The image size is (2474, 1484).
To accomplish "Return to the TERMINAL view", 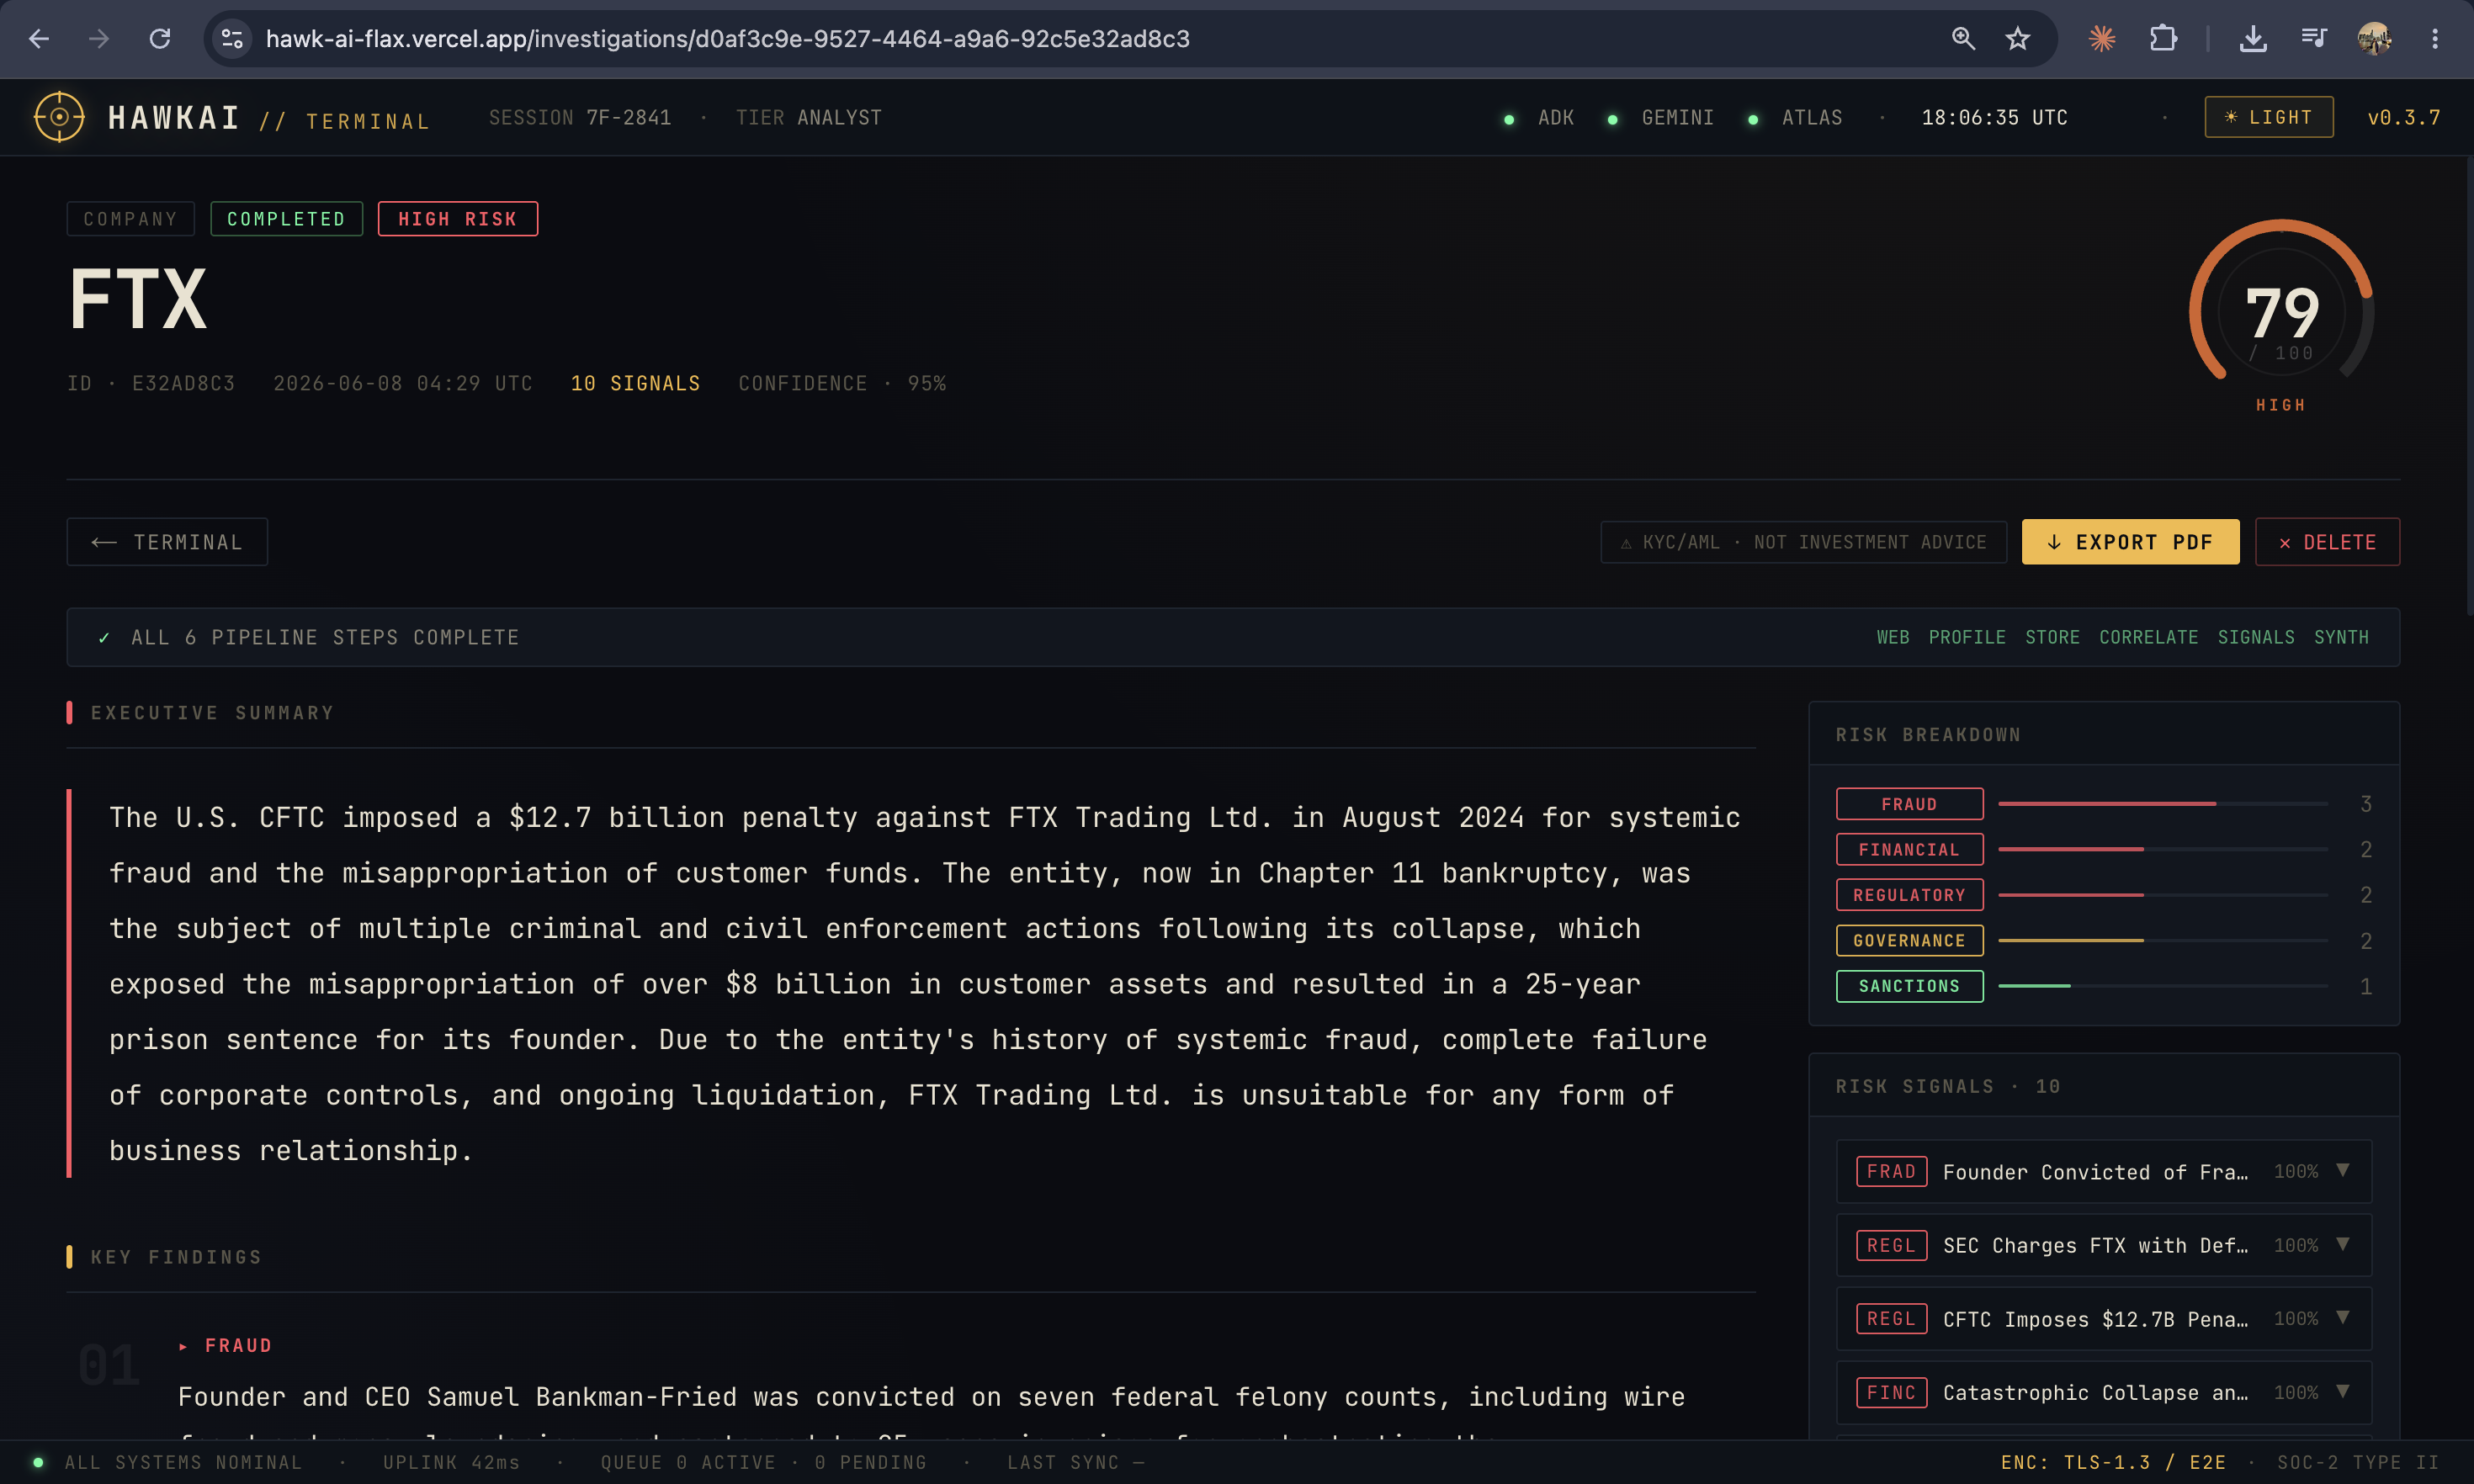I will tap(167, 542).
